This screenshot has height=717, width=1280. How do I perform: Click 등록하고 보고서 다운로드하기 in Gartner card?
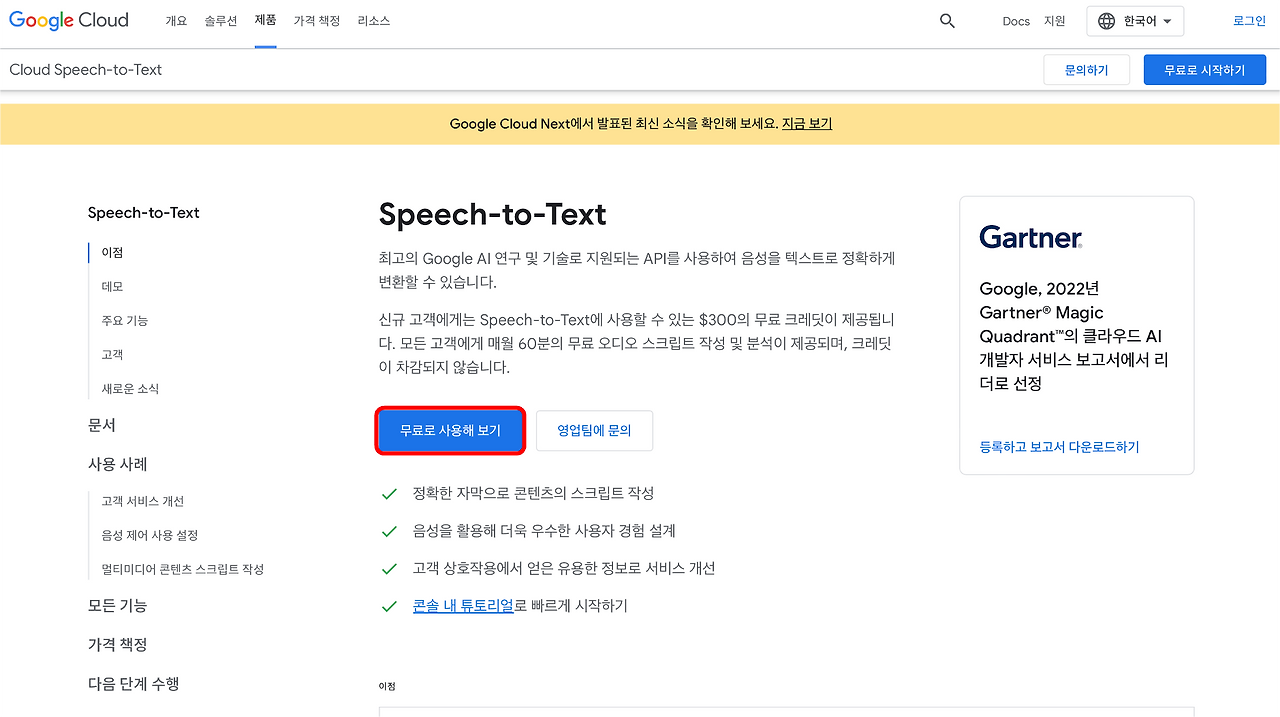[x=1059, y=447]
